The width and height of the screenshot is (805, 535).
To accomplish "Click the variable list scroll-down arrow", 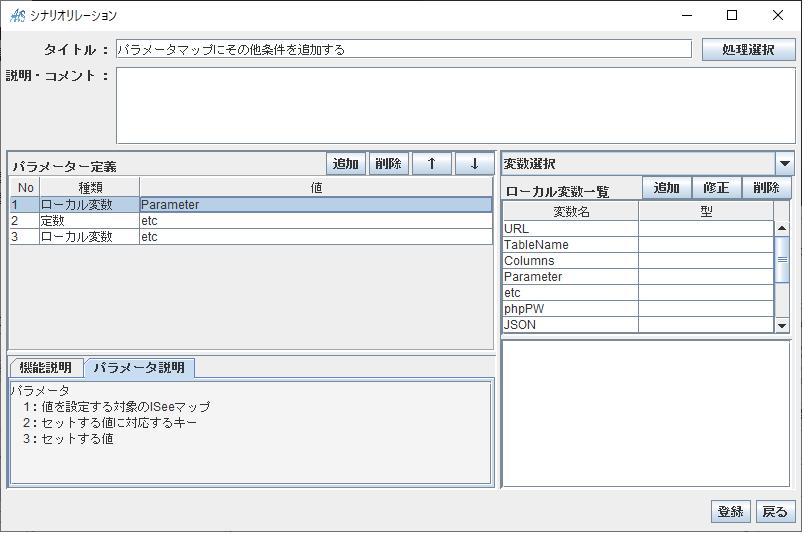I will 781,325.
